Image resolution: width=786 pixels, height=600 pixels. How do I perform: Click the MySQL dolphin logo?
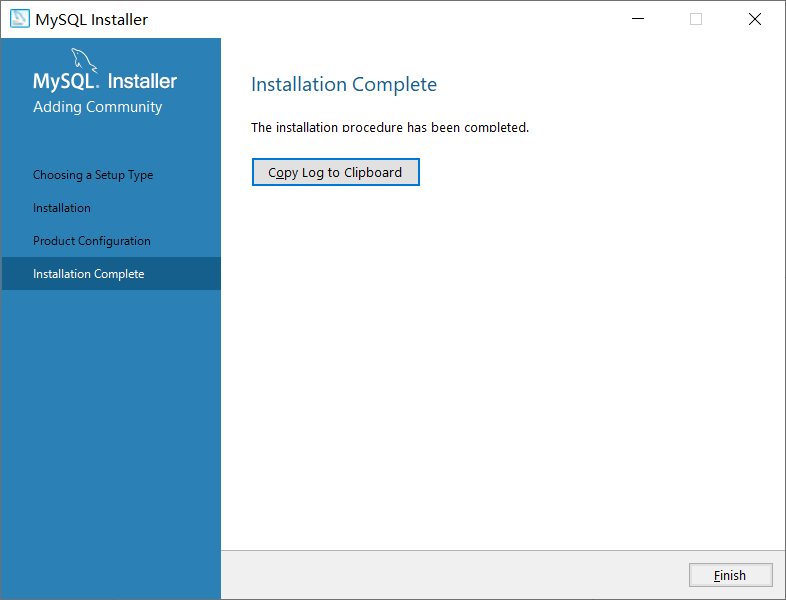pyautogui.click(x=84, y=61)
